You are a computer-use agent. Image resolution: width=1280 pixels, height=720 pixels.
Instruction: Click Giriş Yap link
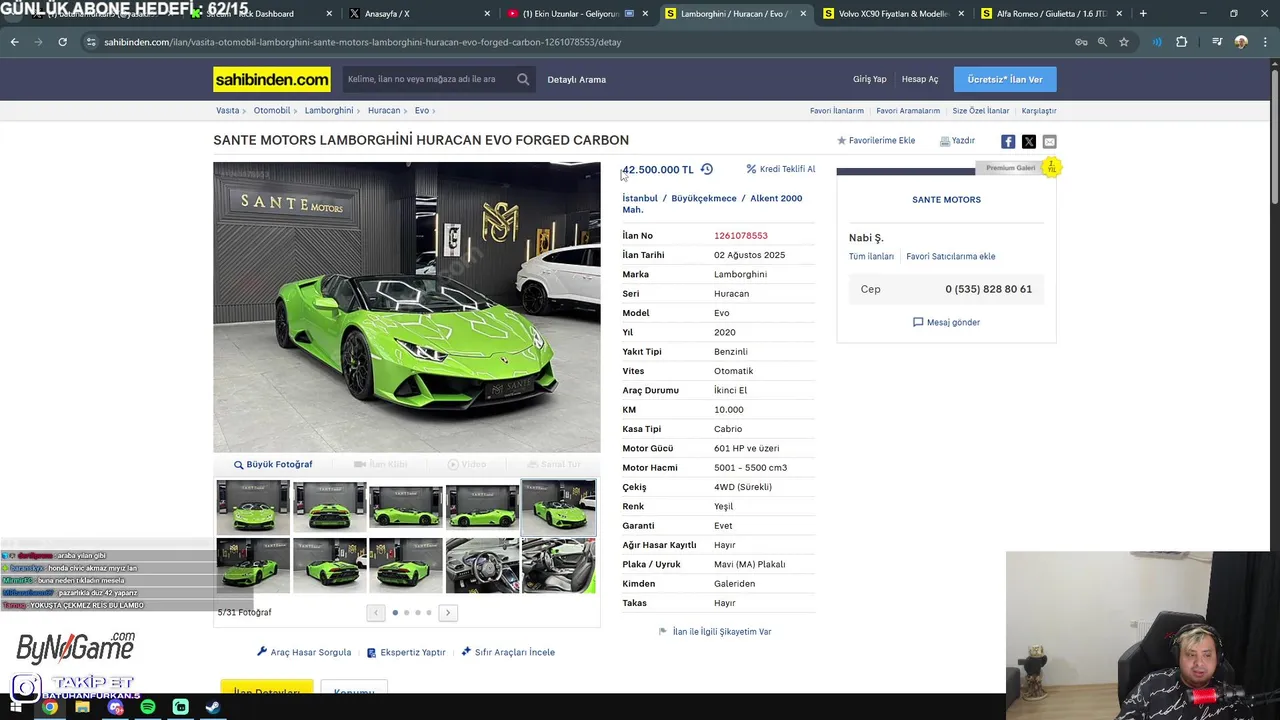coord(869,79)
